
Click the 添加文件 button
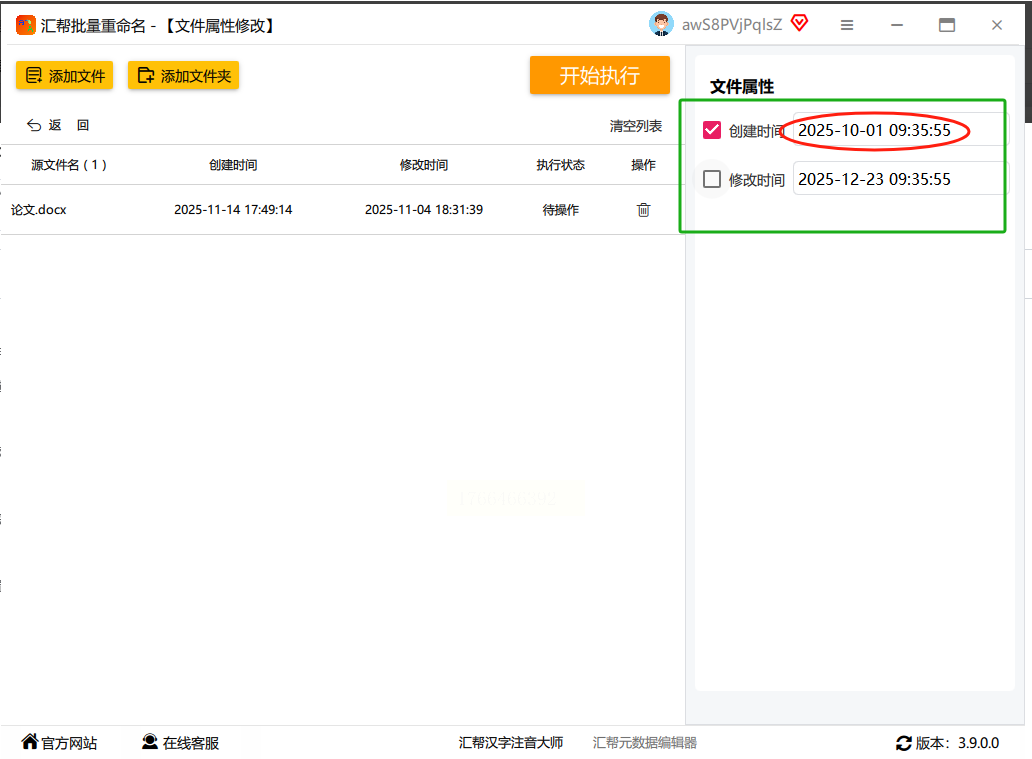[65, 76]
